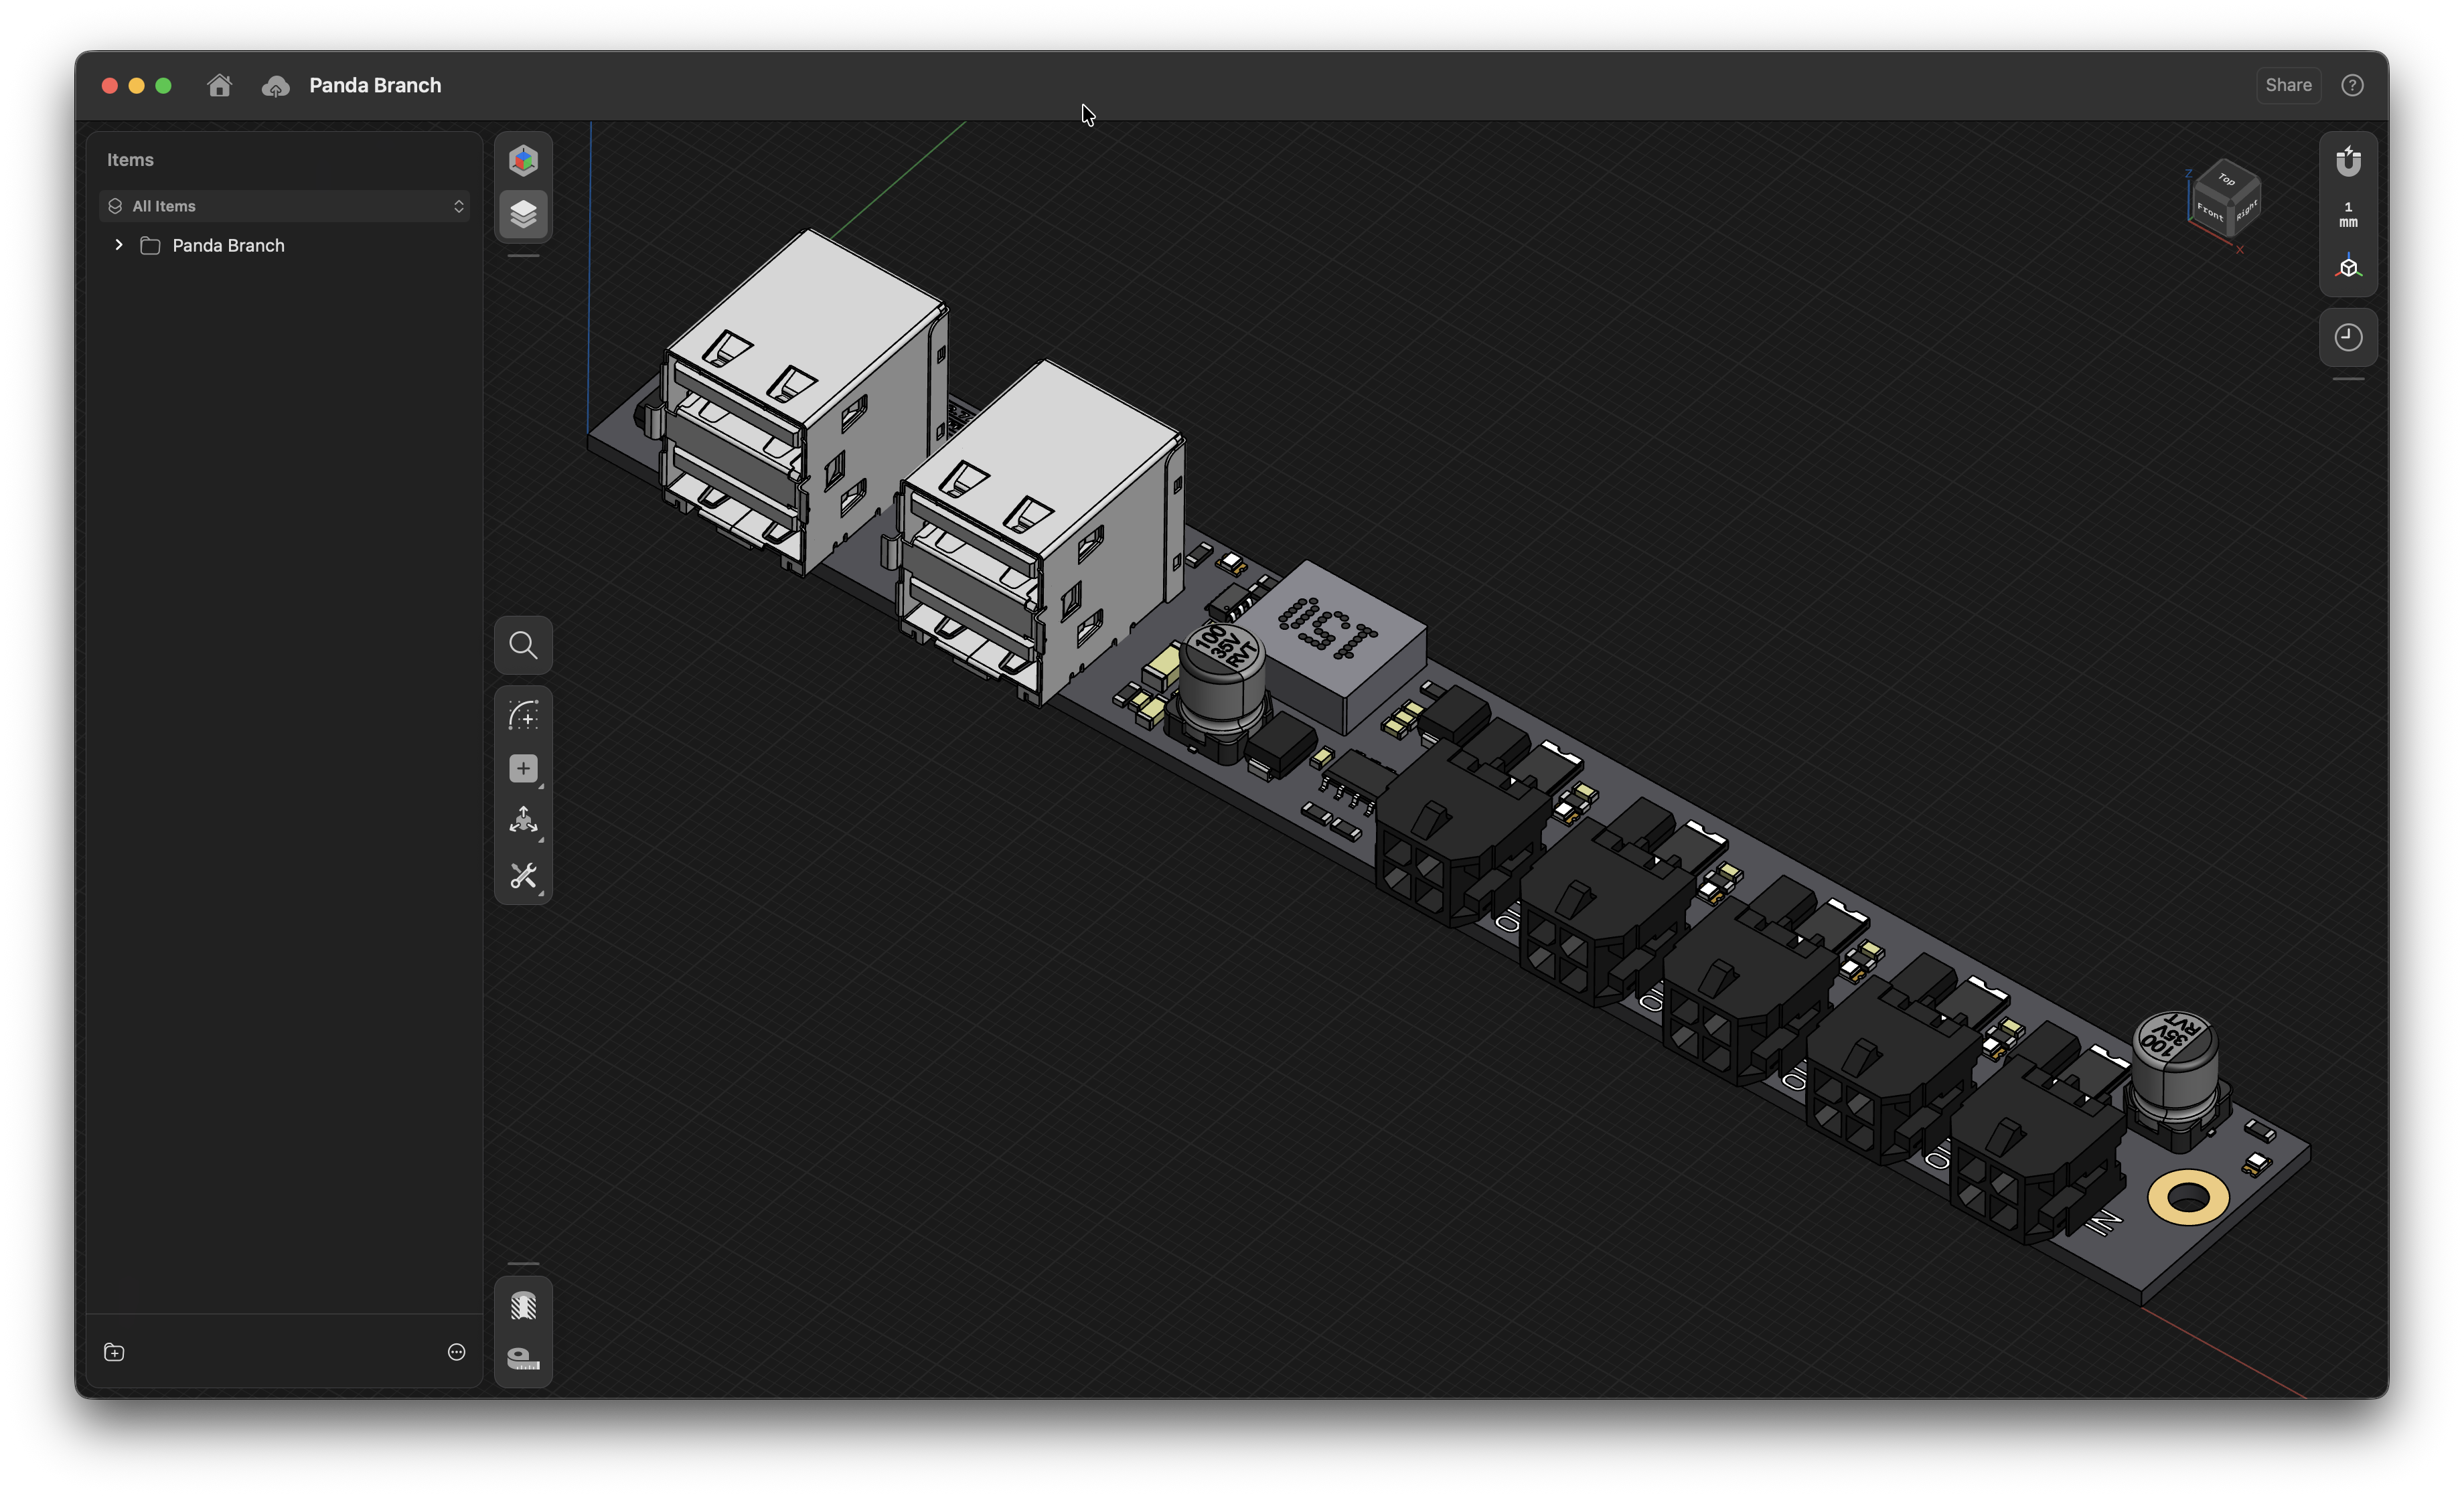This screenshot has height=1498, width=2464.
Task: Click the Share button
Action: click(2288, 85)
